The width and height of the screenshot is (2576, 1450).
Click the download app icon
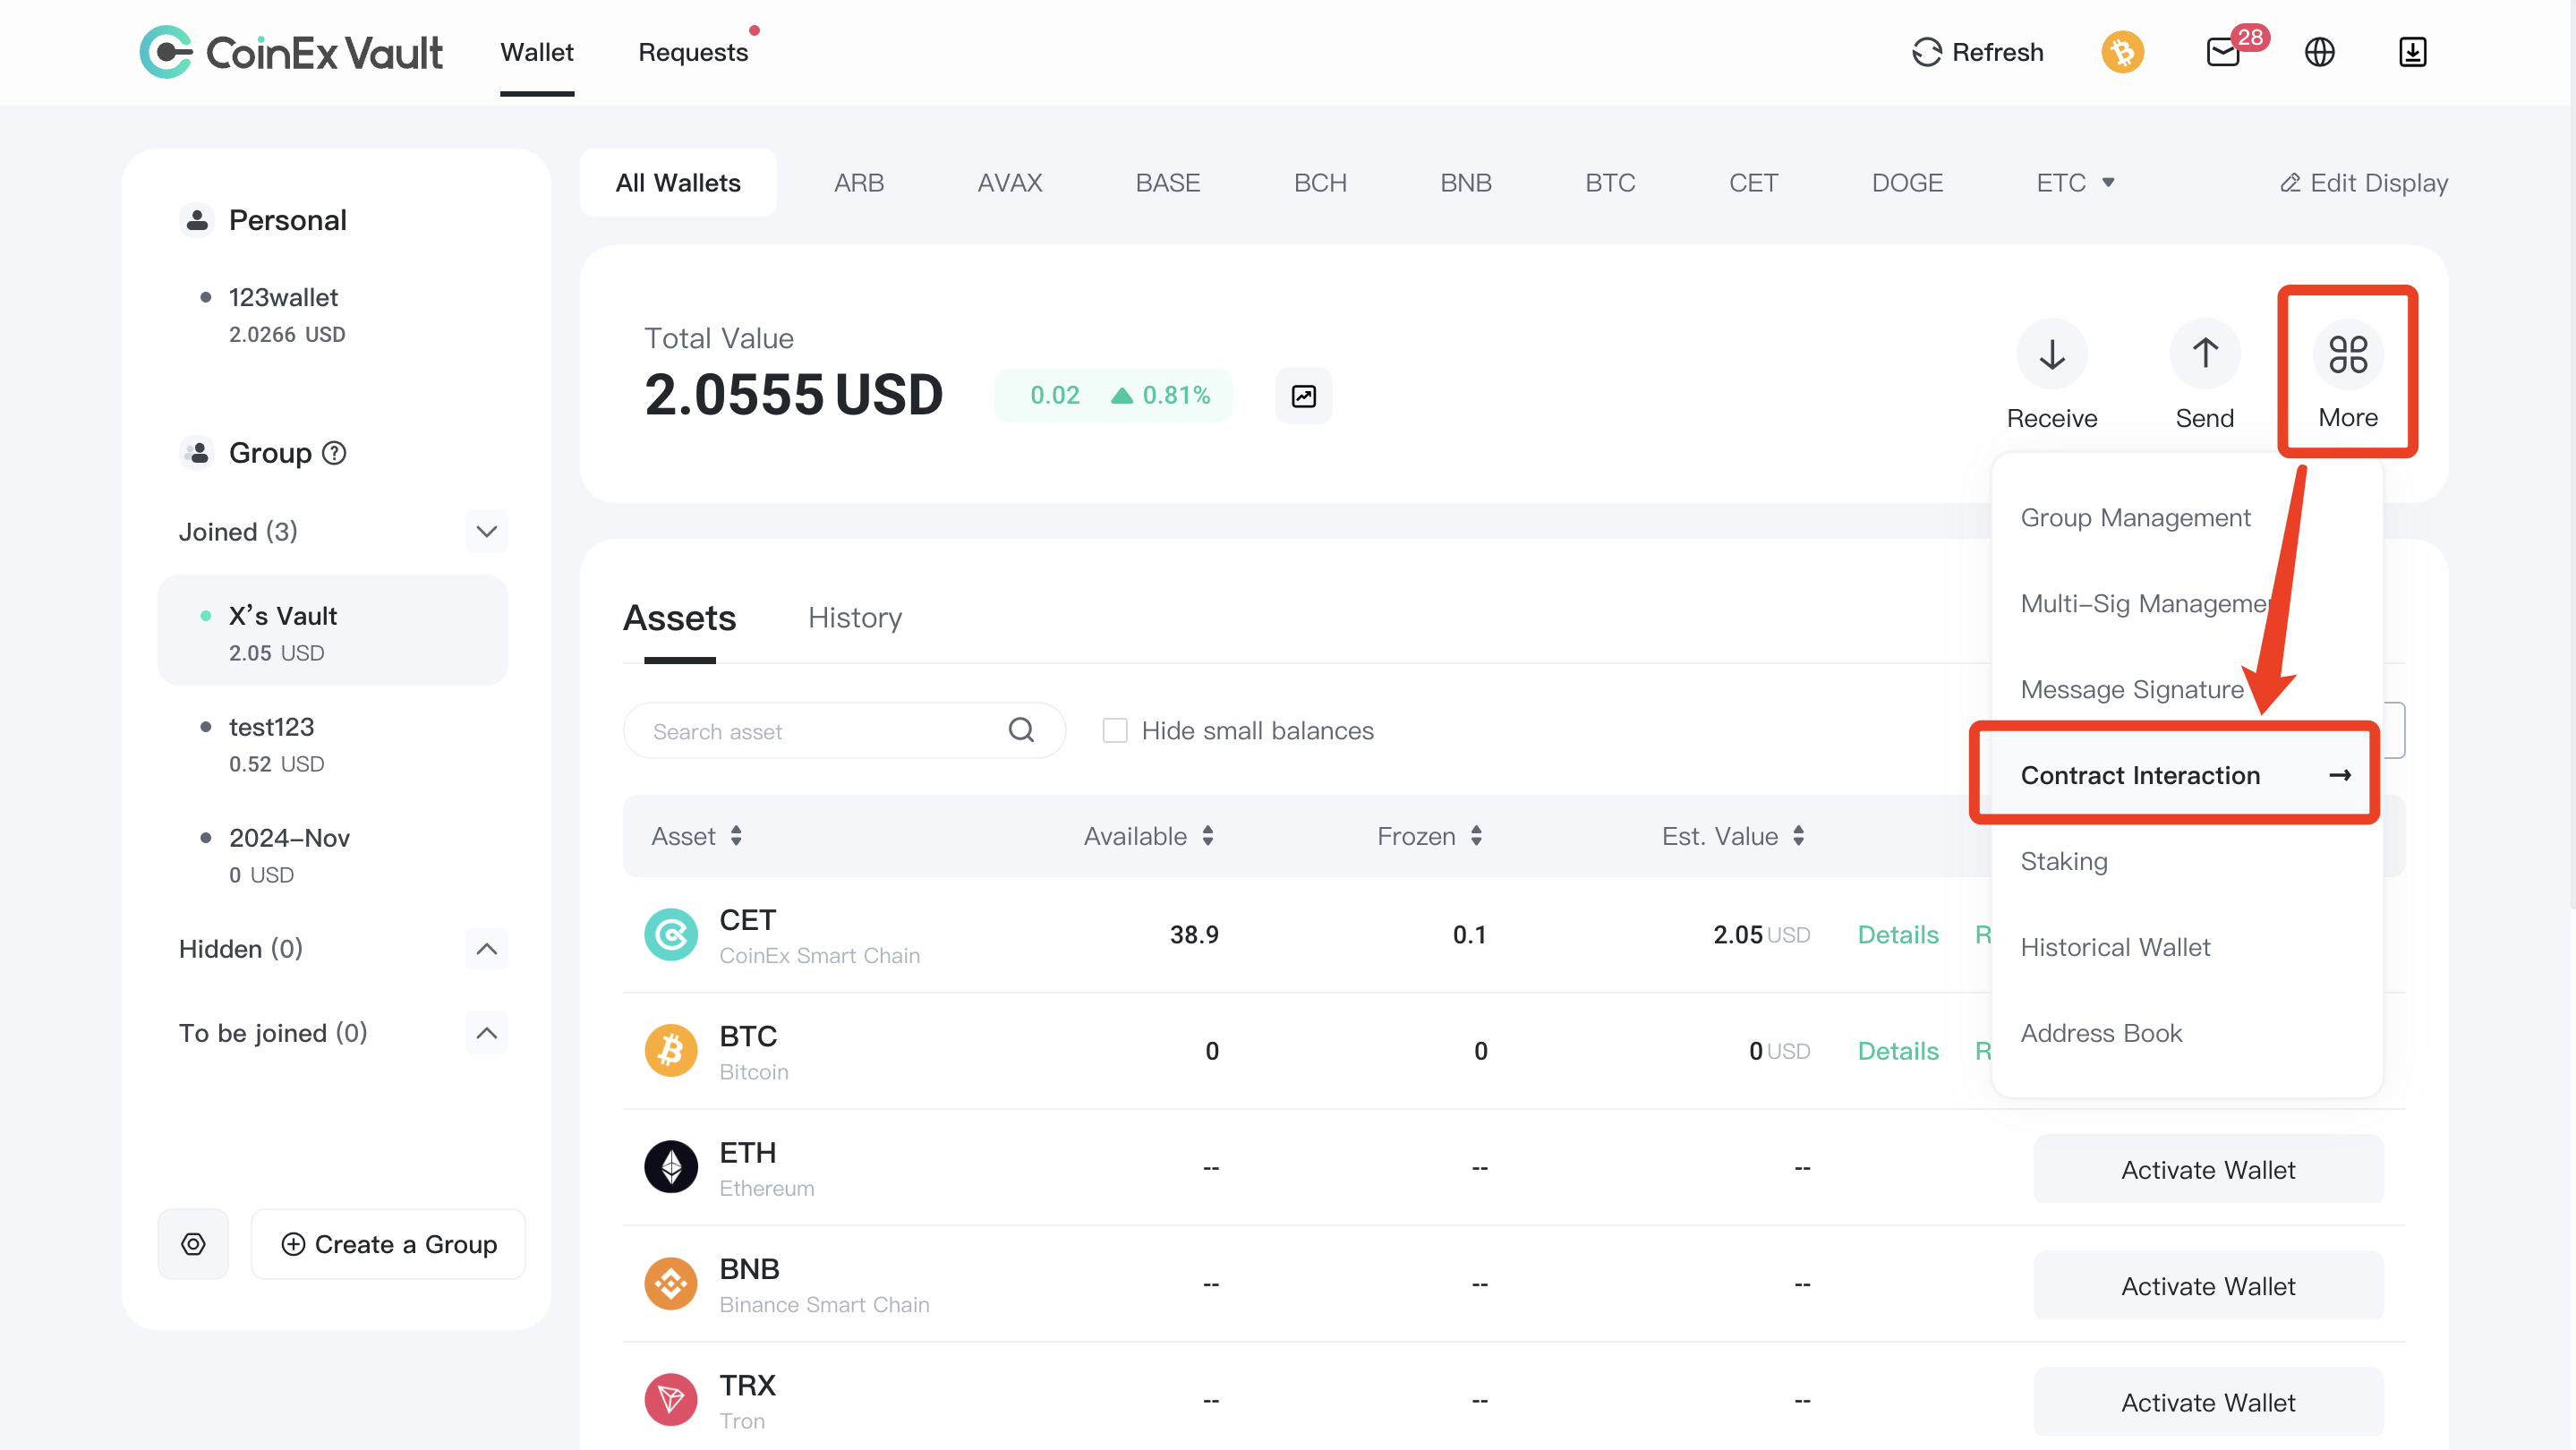point(2412,52)
